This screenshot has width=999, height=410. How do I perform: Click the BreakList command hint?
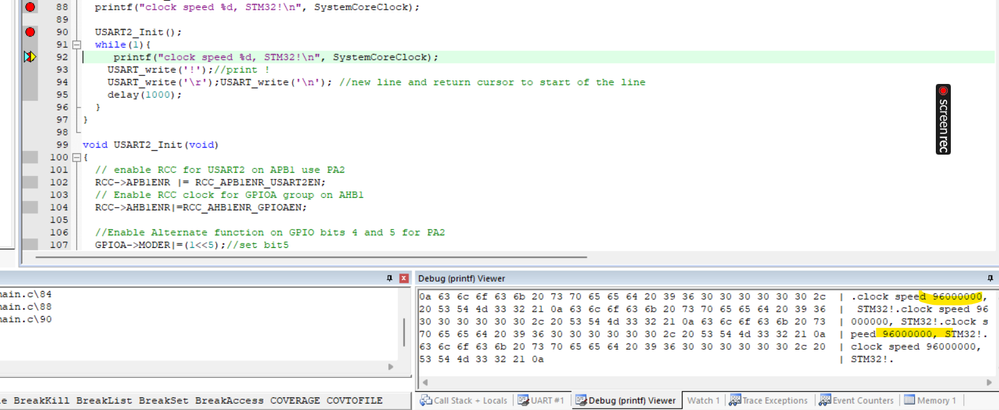point(104,400)
